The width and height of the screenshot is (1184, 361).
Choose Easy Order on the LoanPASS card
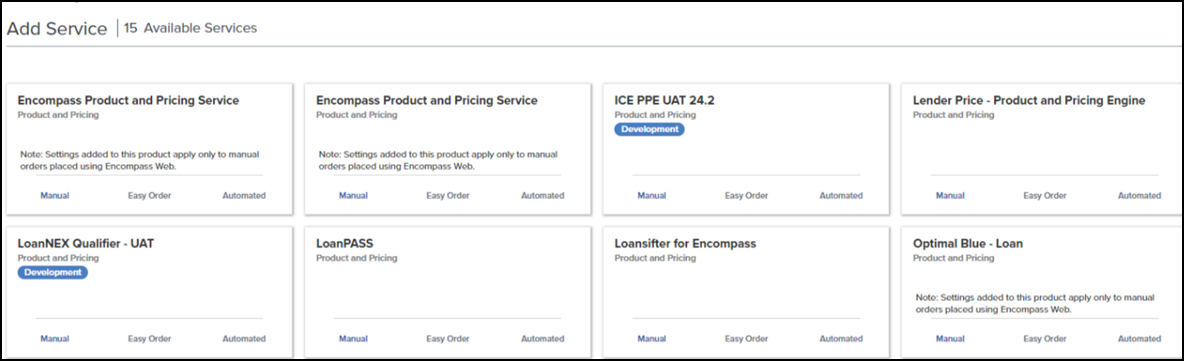click(448, 339)
